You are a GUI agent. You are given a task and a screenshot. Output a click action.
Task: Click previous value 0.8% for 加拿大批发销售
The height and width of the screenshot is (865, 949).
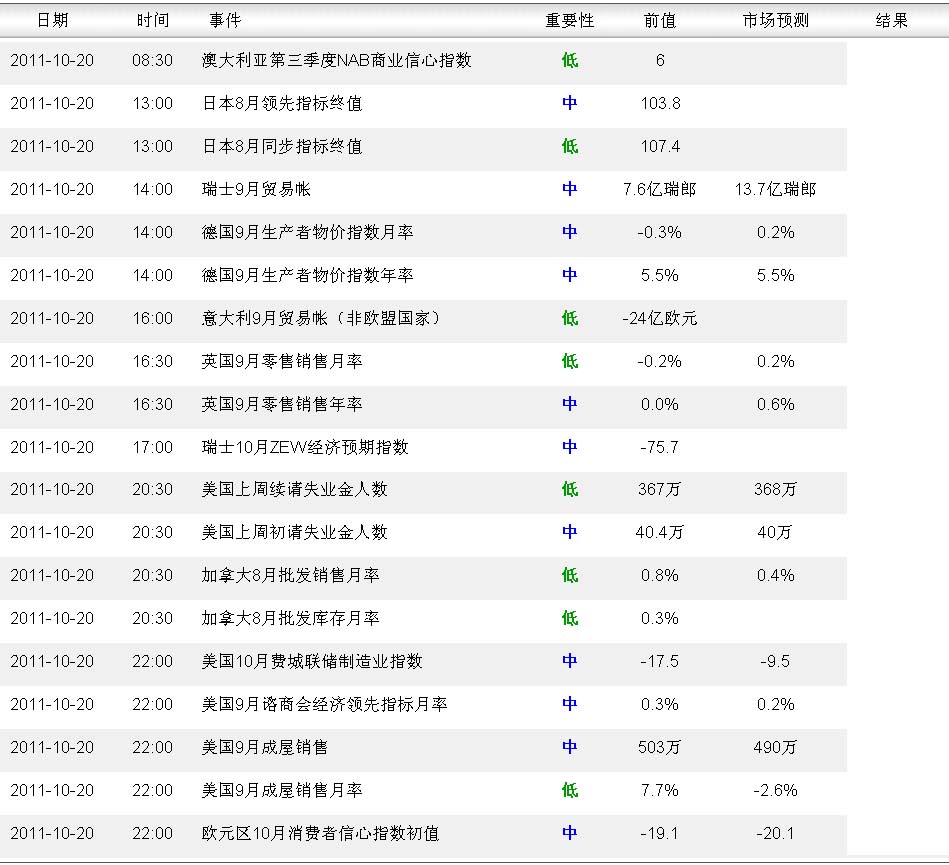[x=660, y=575]
